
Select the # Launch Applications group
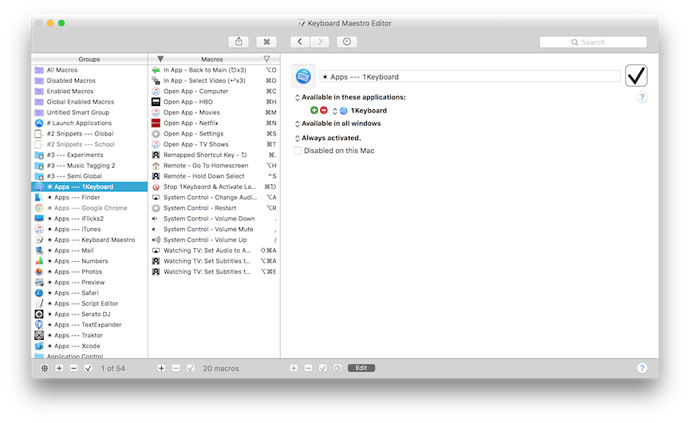coord(89,123)
